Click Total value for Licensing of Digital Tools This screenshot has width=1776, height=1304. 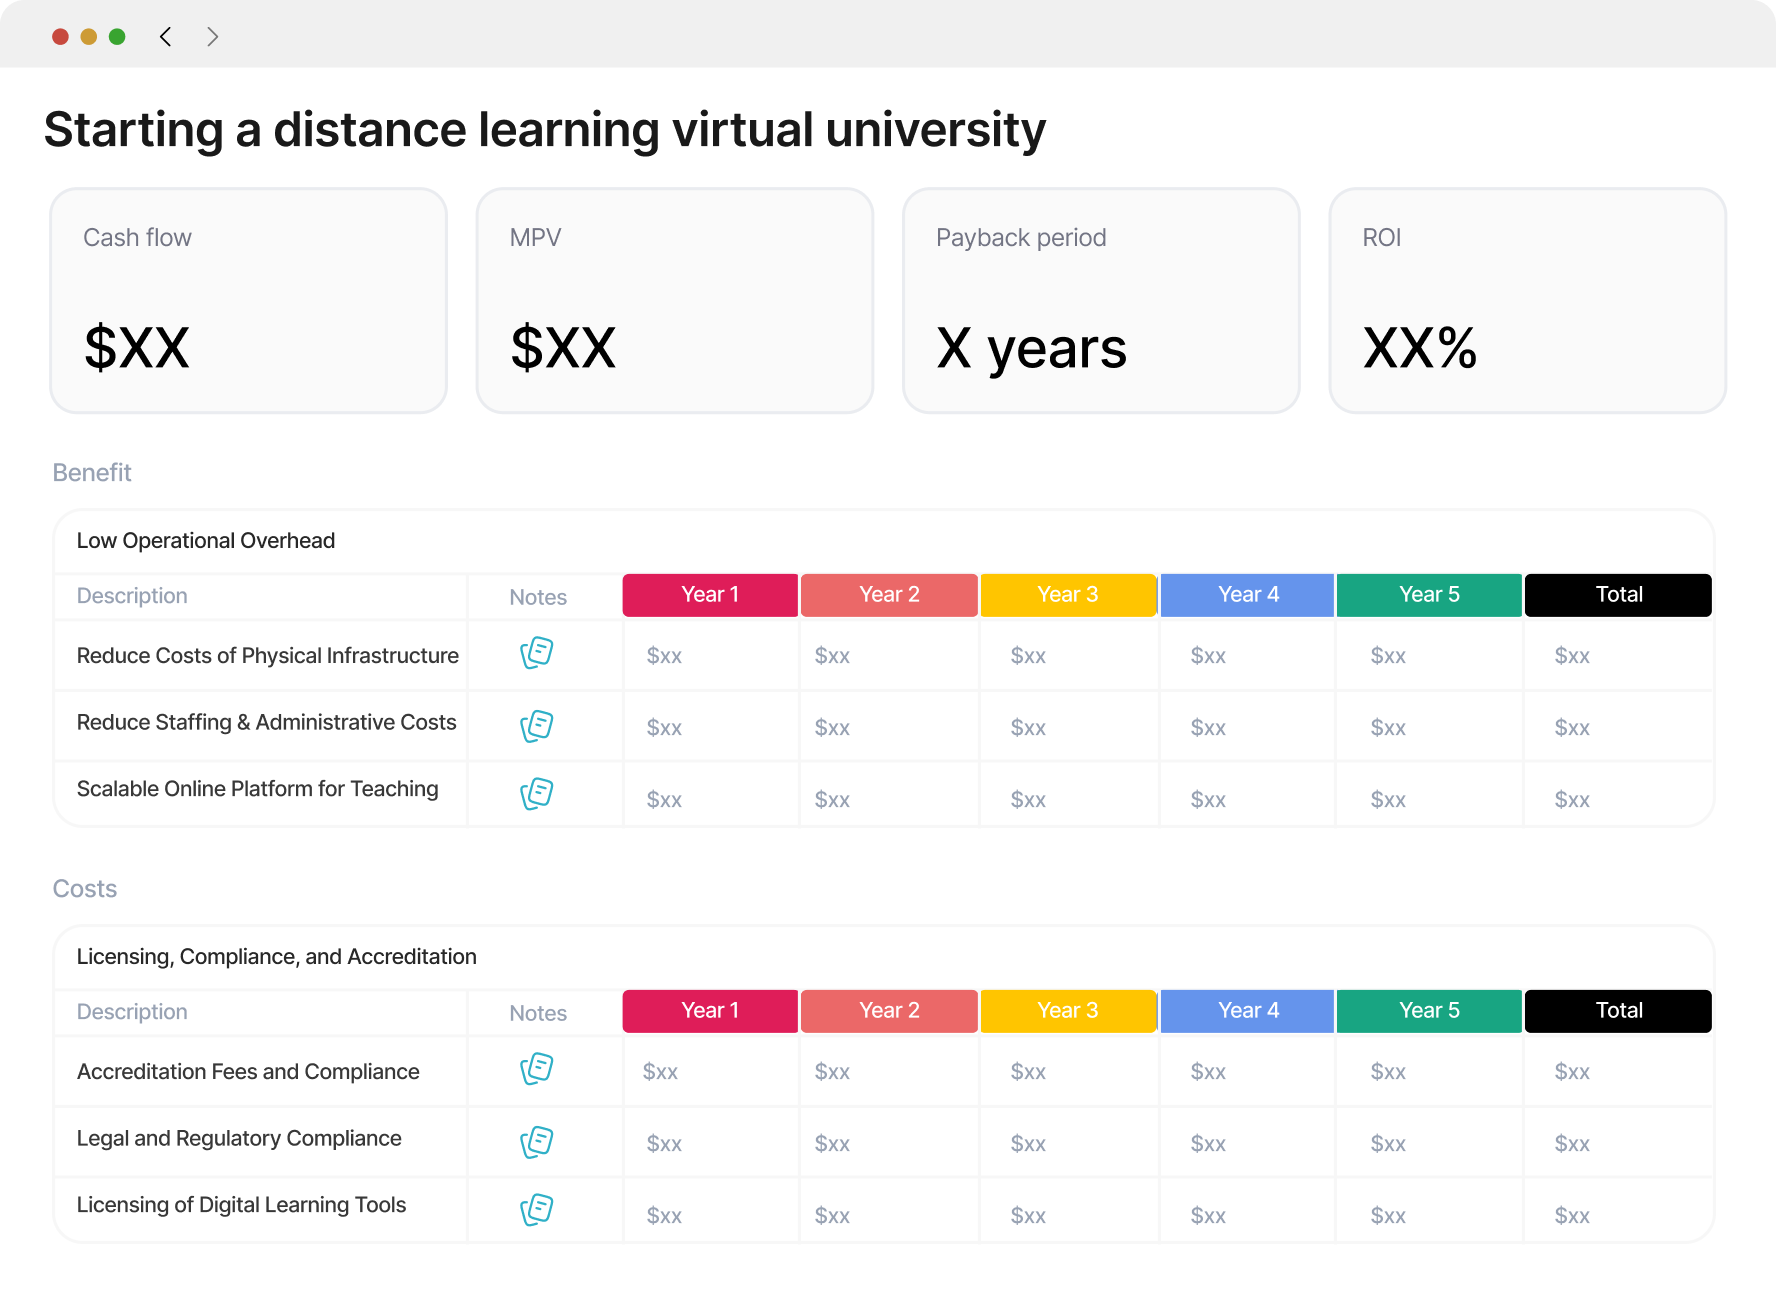point(1572,1216)
